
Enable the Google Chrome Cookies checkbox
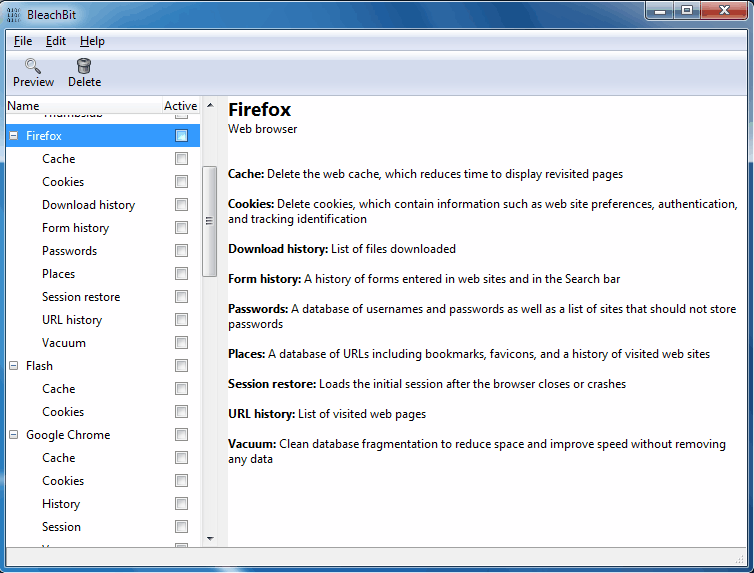181,481
